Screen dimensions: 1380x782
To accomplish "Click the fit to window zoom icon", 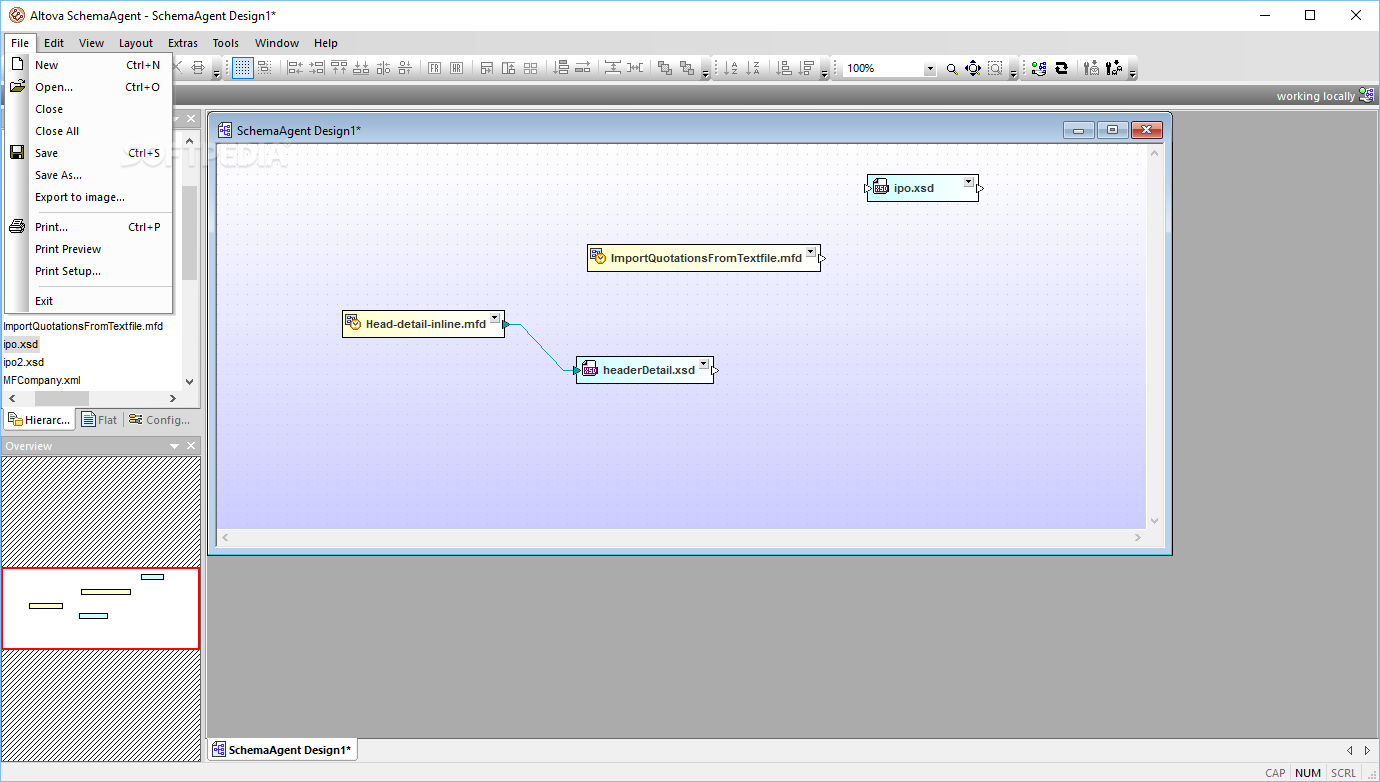I will (973, 68).
